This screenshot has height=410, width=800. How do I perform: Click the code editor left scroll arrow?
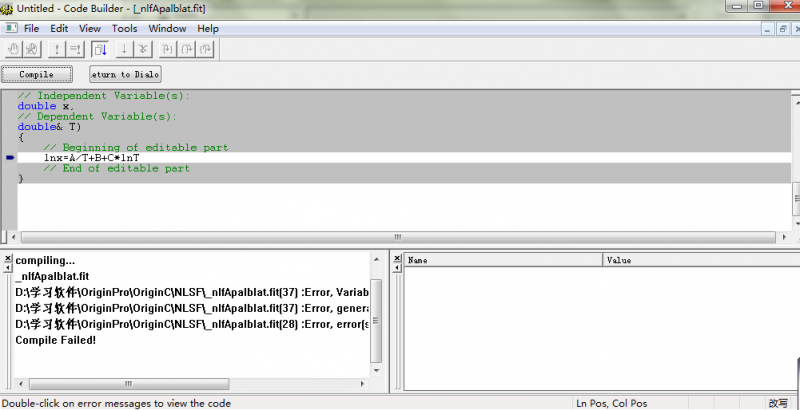tap(13, 237)
